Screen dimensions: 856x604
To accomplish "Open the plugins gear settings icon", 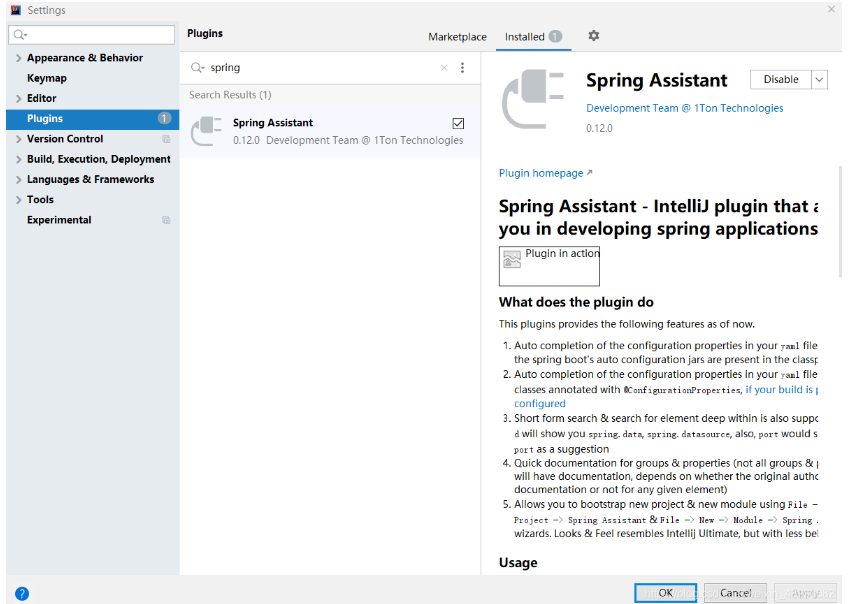I will [593, 35].
